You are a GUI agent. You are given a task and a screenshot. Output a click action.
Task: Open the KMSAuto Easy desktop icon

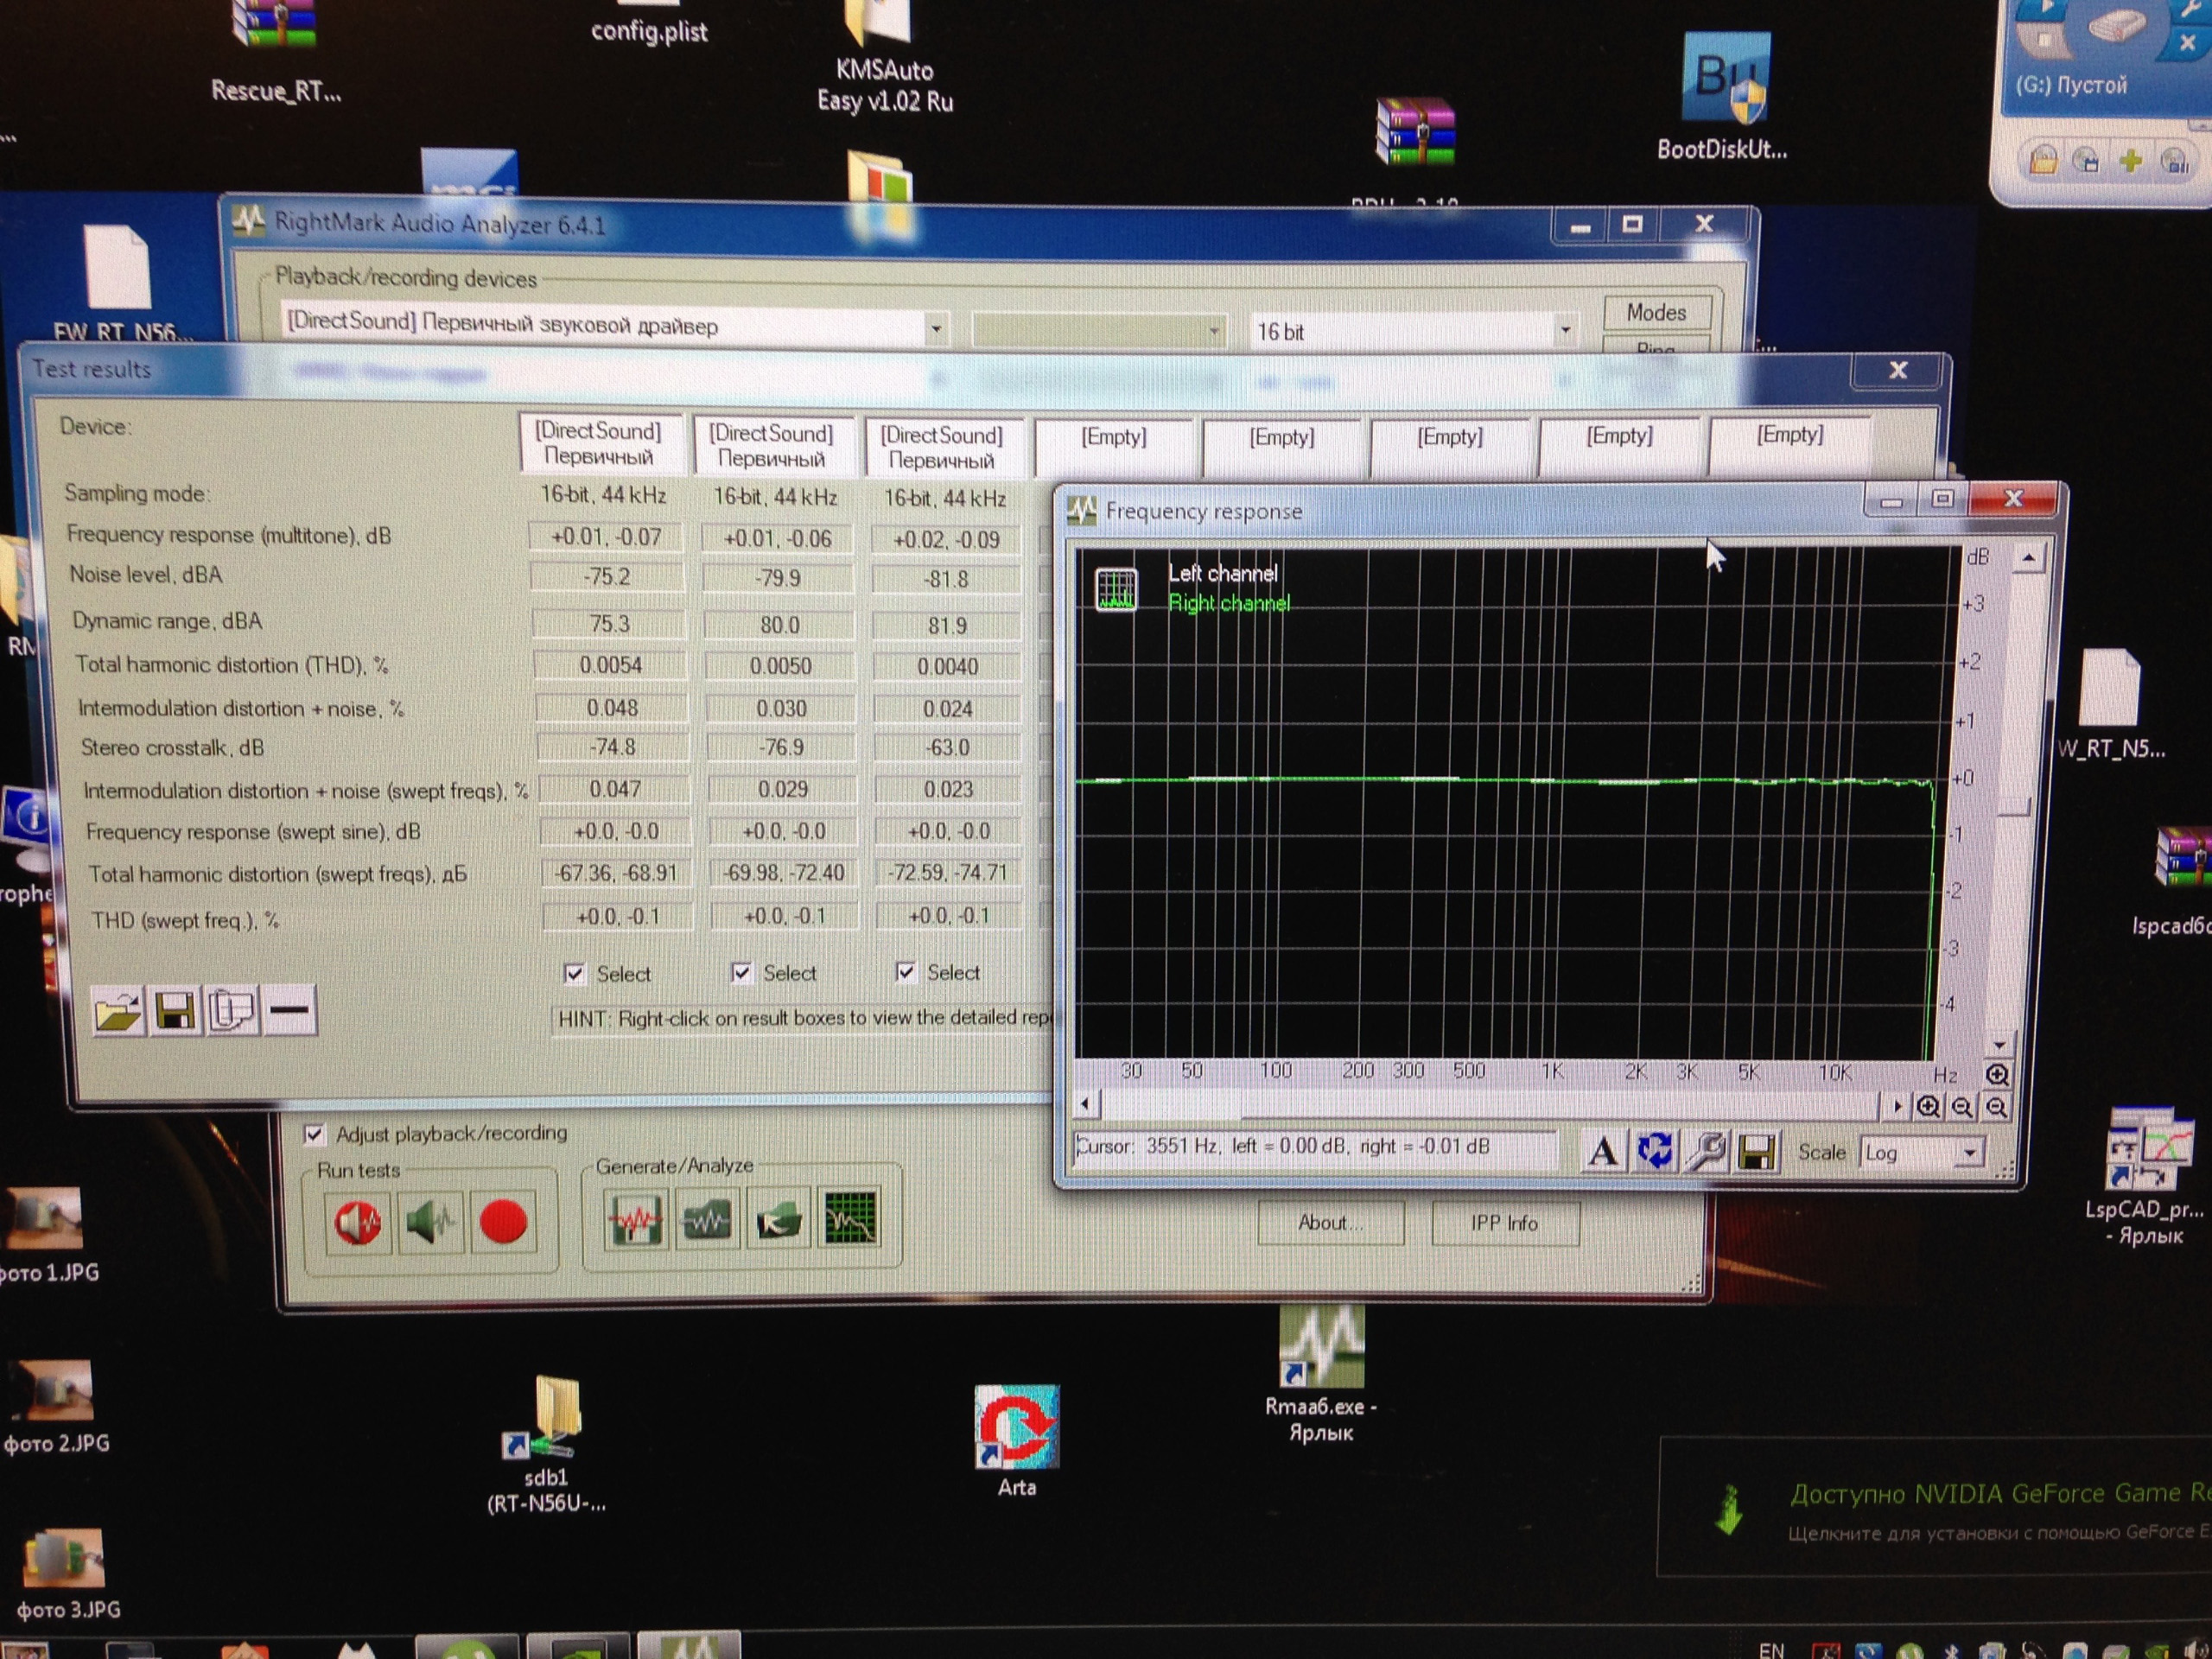884,58
